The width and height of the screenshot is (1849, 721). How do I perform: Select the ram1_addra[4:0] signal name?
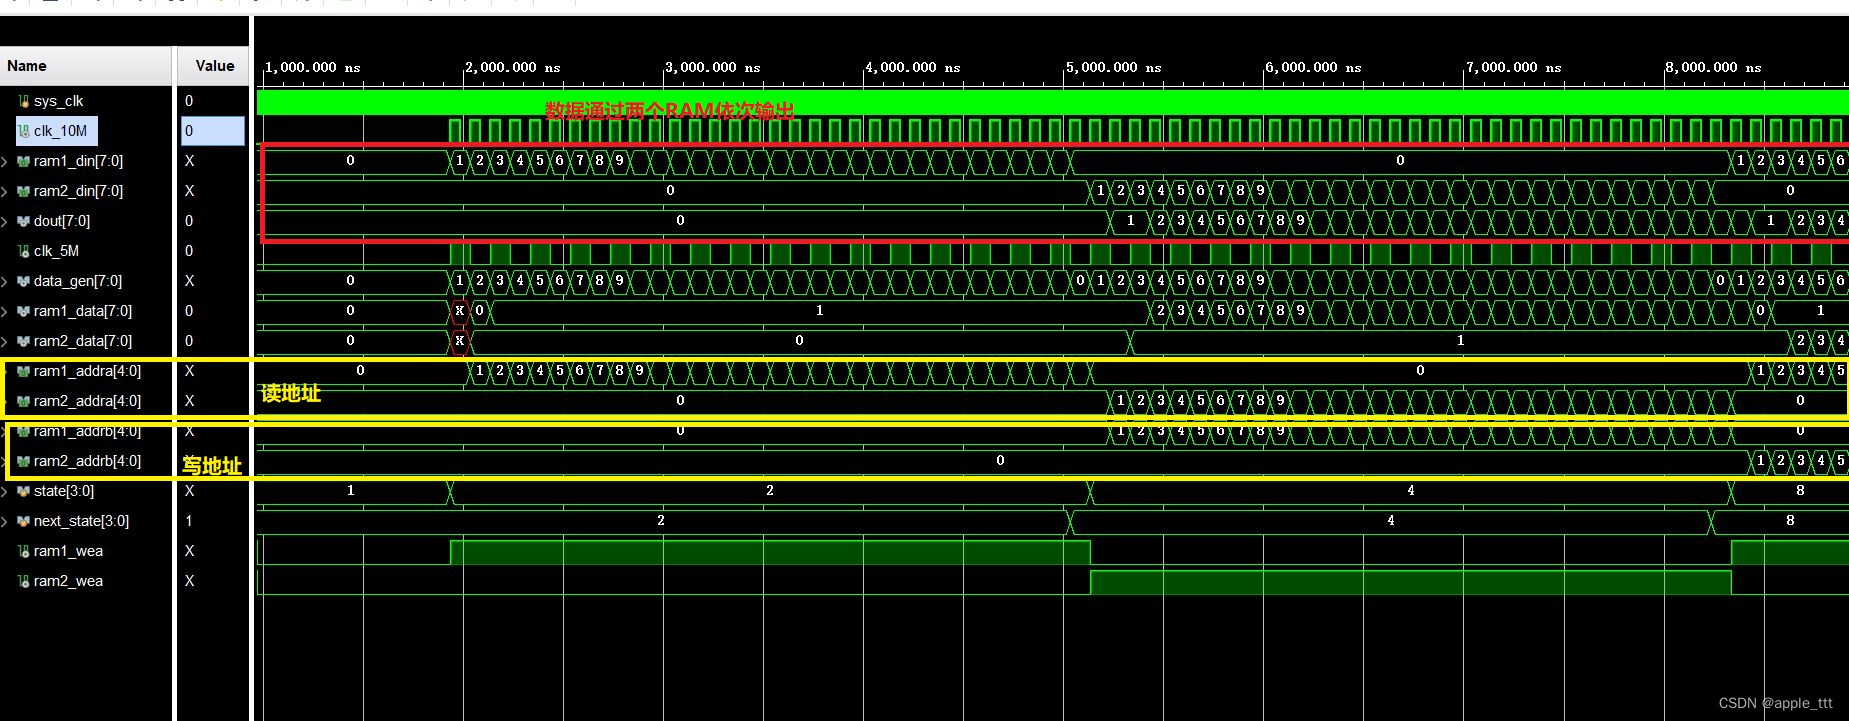click(x=87, y=371)
